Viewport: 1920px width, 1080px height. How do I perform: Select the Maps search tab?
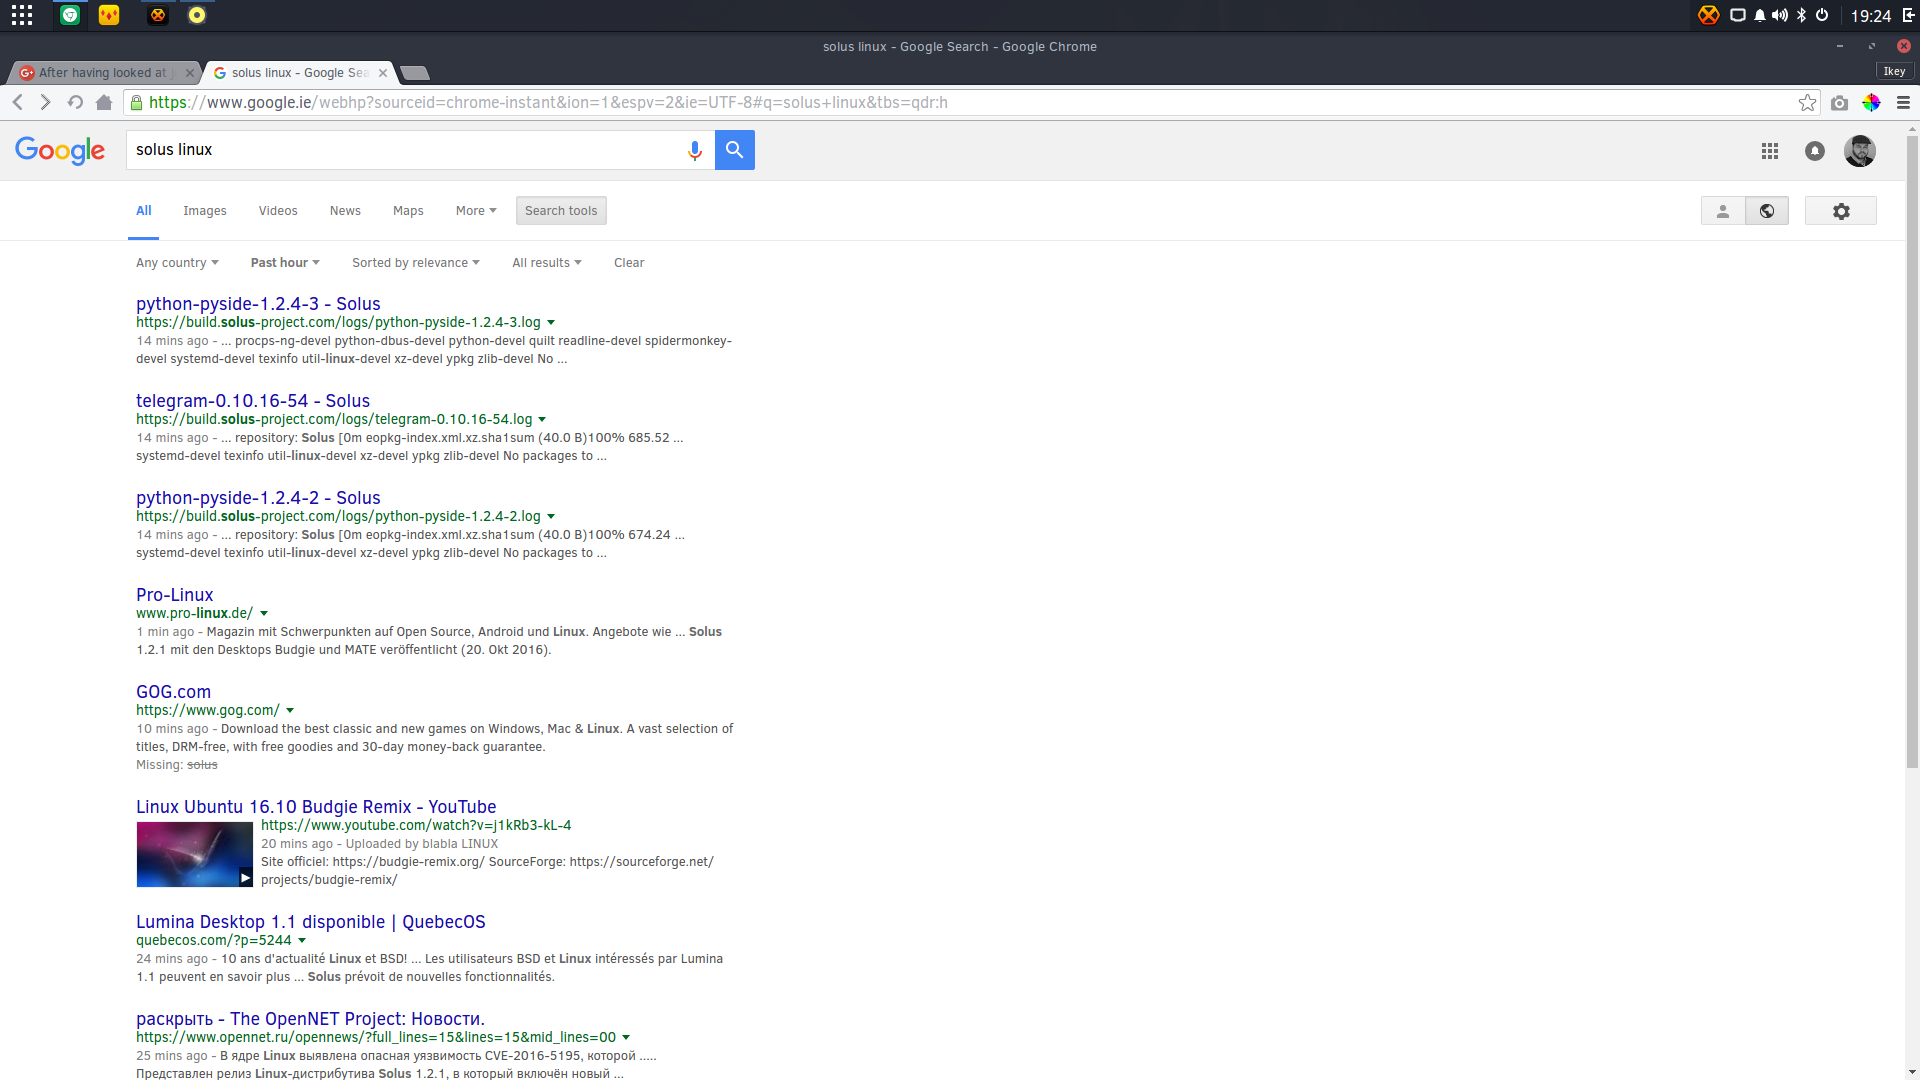coord(408,211)
